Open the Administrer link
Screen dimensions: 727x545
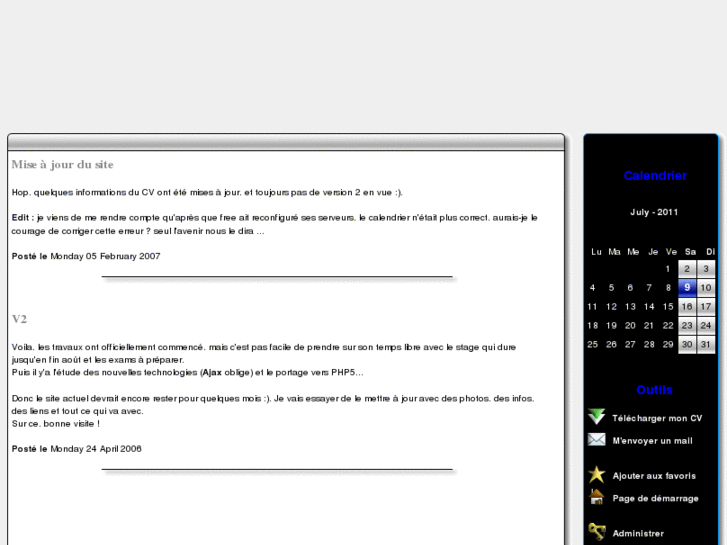(x=638, y=533)
